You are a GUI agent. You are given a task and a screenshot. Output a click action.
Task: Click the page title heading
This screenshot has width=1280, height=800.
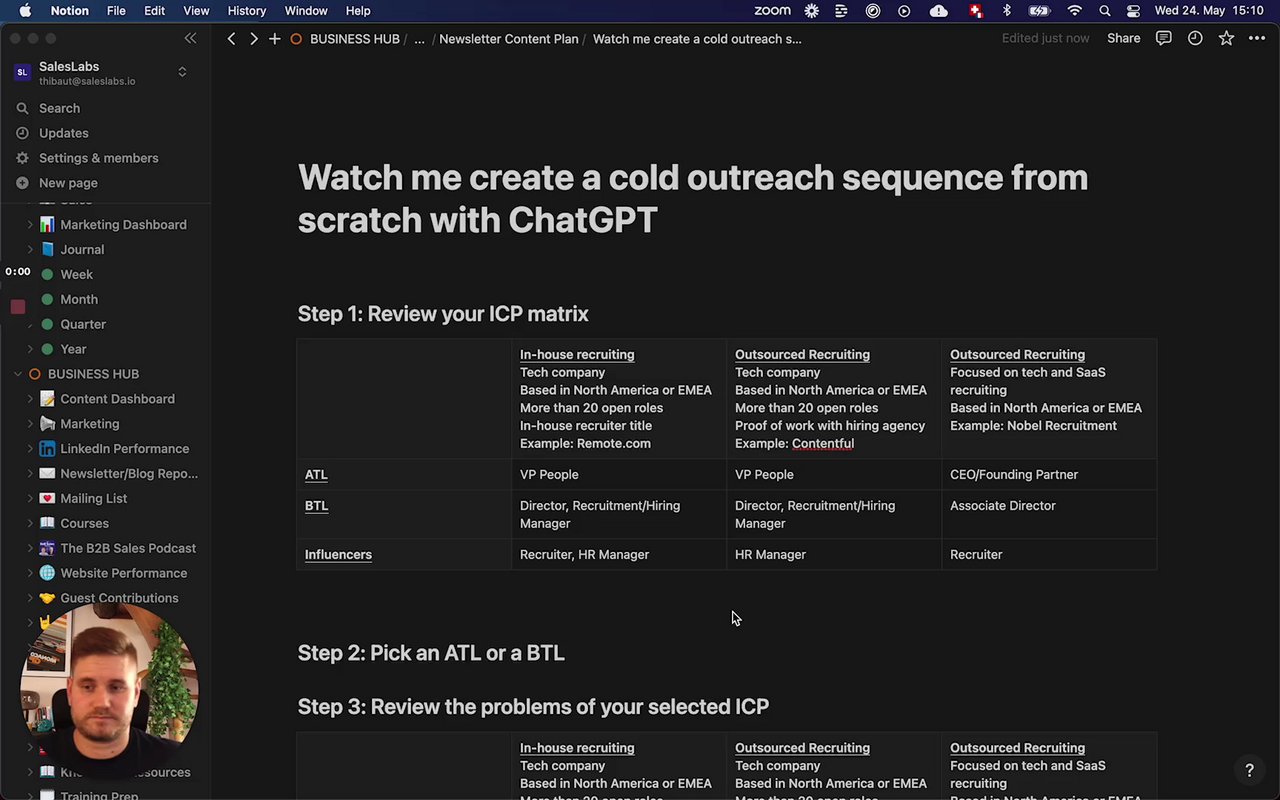[692, 198]
